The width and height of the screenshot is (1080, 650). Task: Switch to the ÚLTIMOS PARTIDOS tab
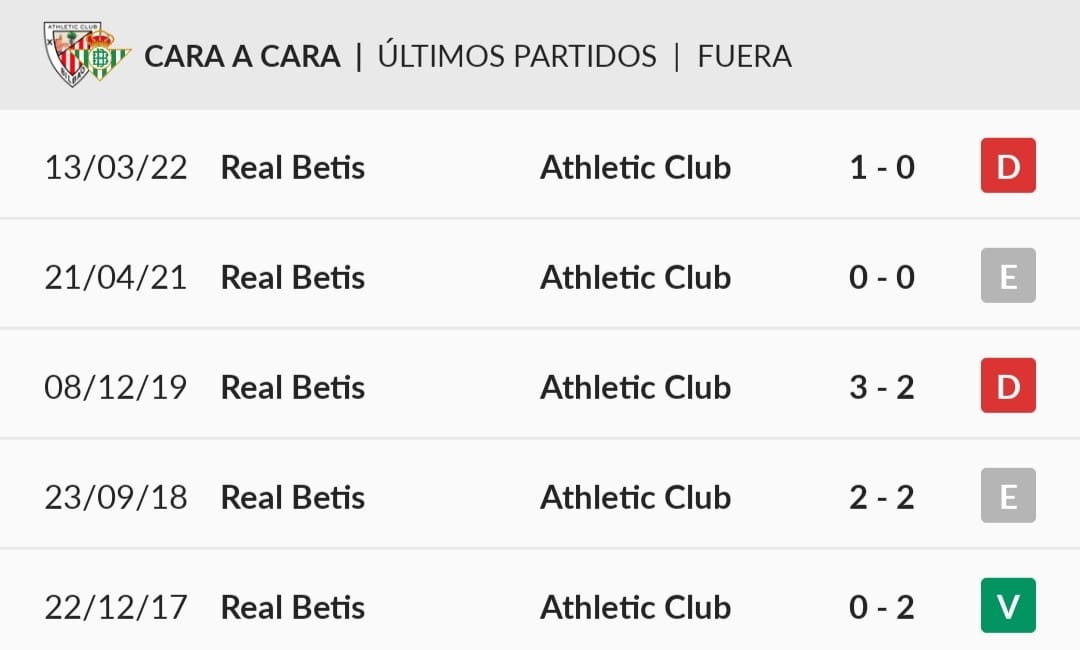[517, 55]
